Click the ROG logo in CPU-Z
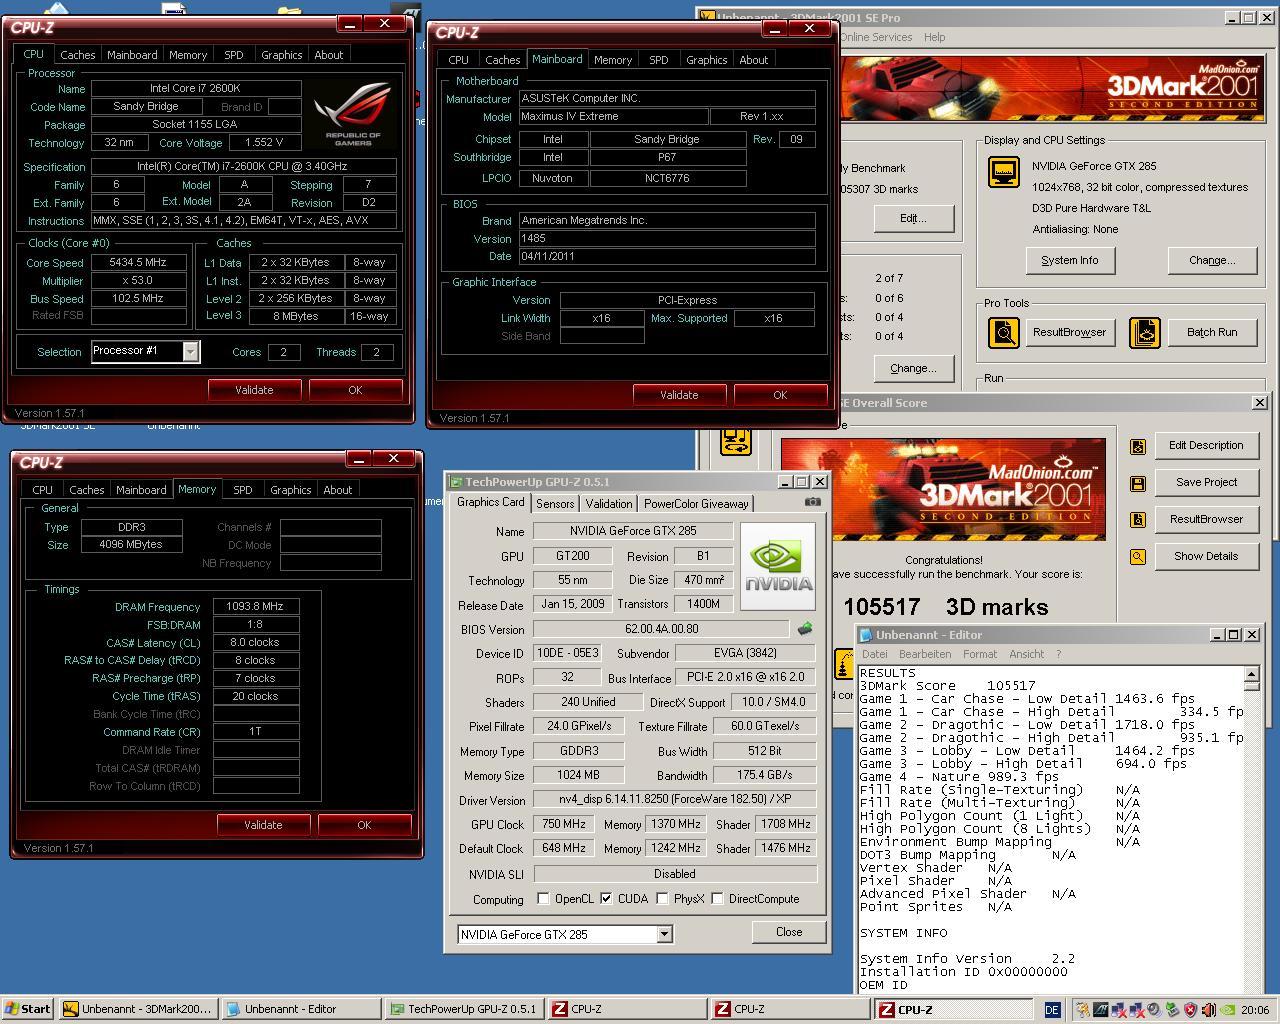Screen dimensions: 1280x1024 click(353, 113)
